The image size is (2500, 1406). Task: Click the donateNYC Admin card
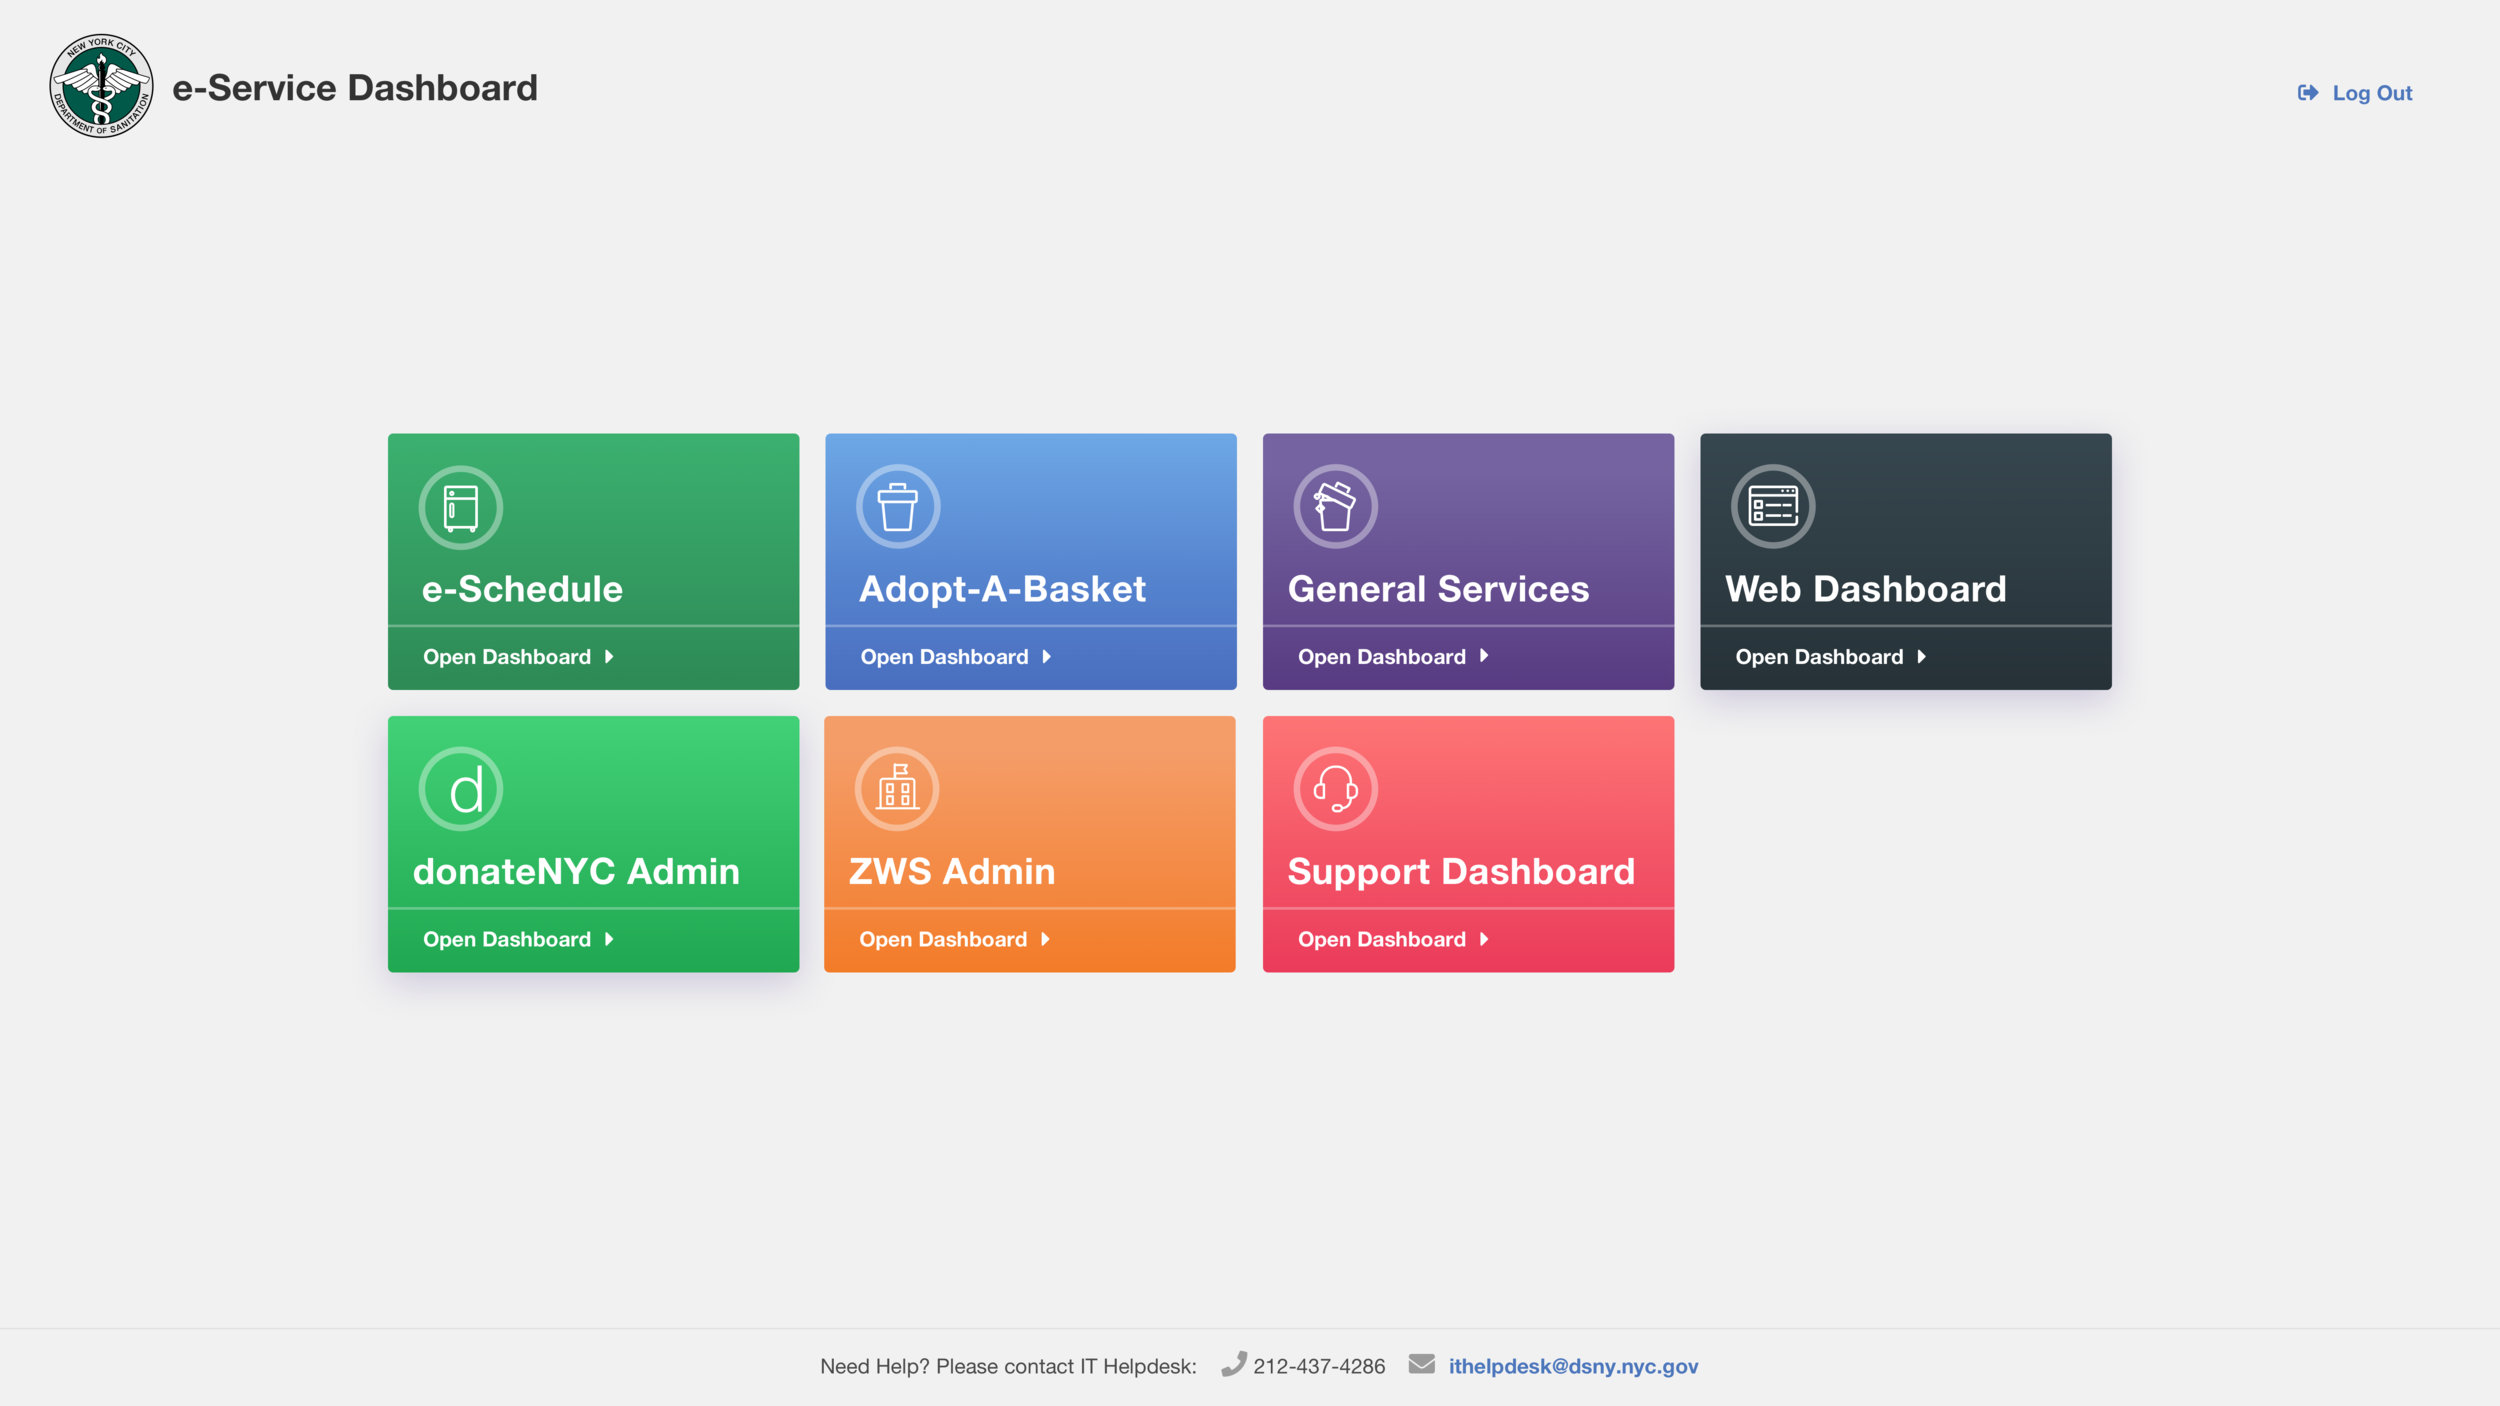pos(593,845)
